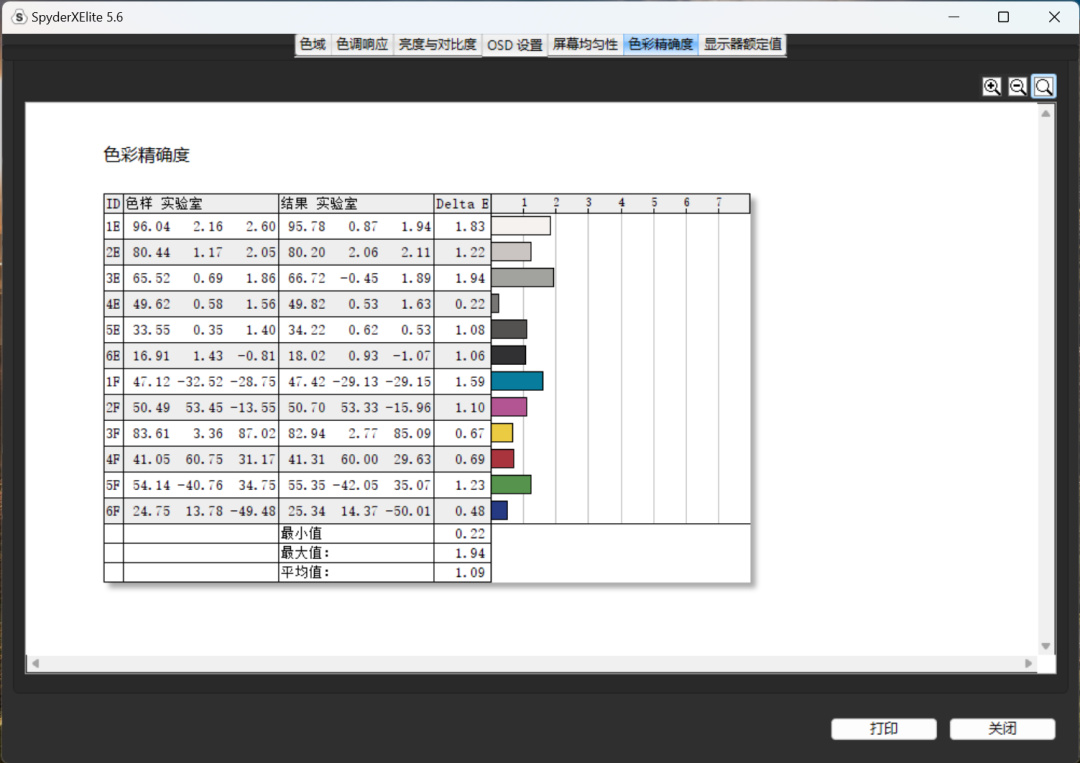This screenshot has height=763, width=1080.
Task: Click the result value 60.00 in row 4F
Action: click(x=360, y=459)
